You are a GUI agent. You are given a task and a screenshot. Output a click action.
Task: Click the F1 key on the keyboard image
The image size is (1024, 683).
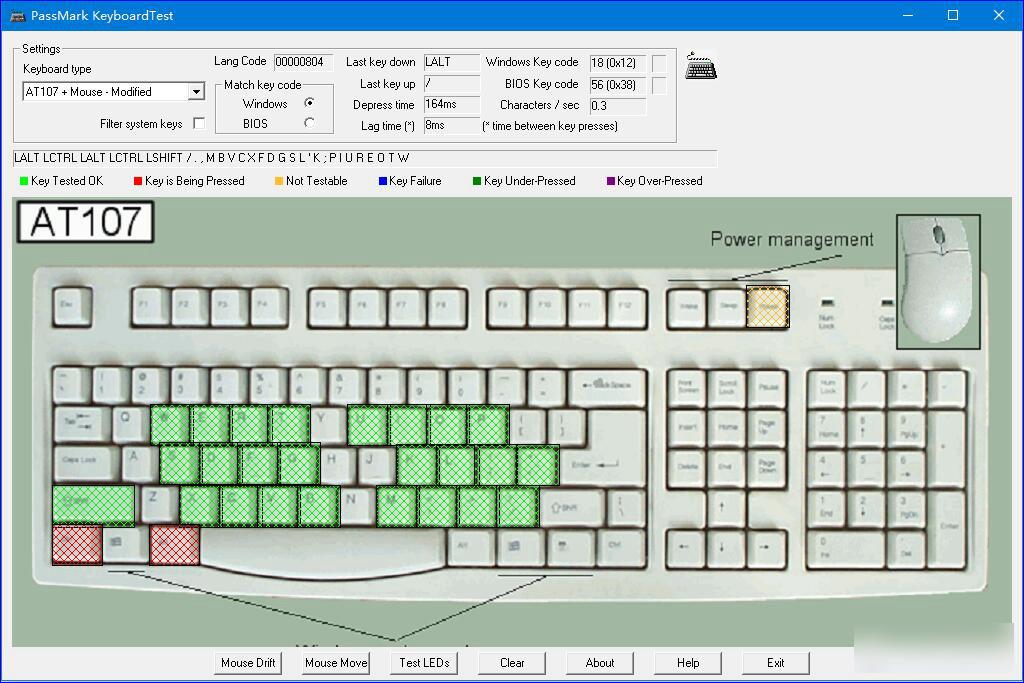150,307
